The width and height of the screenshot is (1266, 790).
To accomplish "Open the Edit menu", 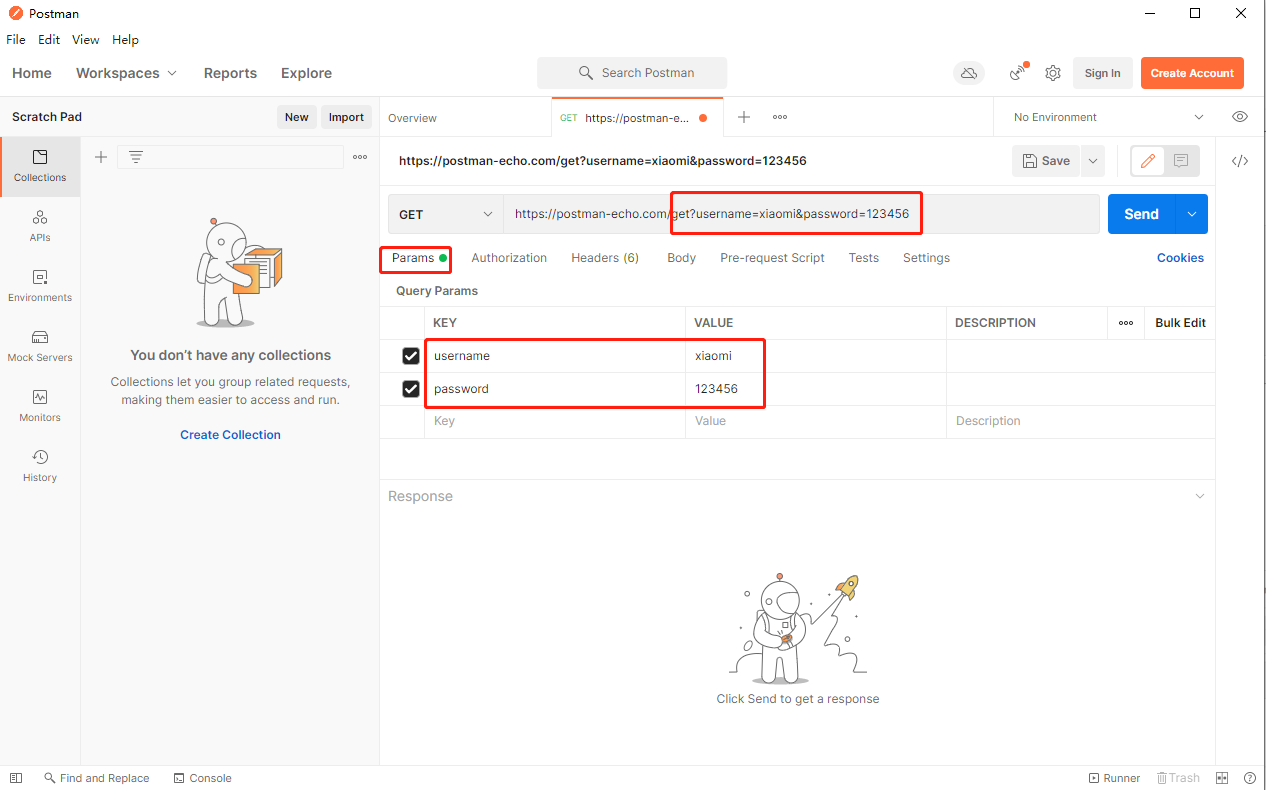I will click(x=49, y=40).
